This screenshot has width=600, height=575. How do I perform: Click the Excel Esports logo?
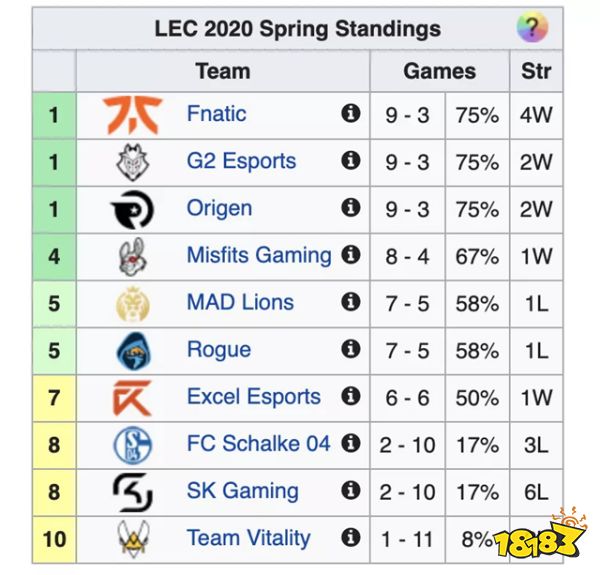click(133, 397)
